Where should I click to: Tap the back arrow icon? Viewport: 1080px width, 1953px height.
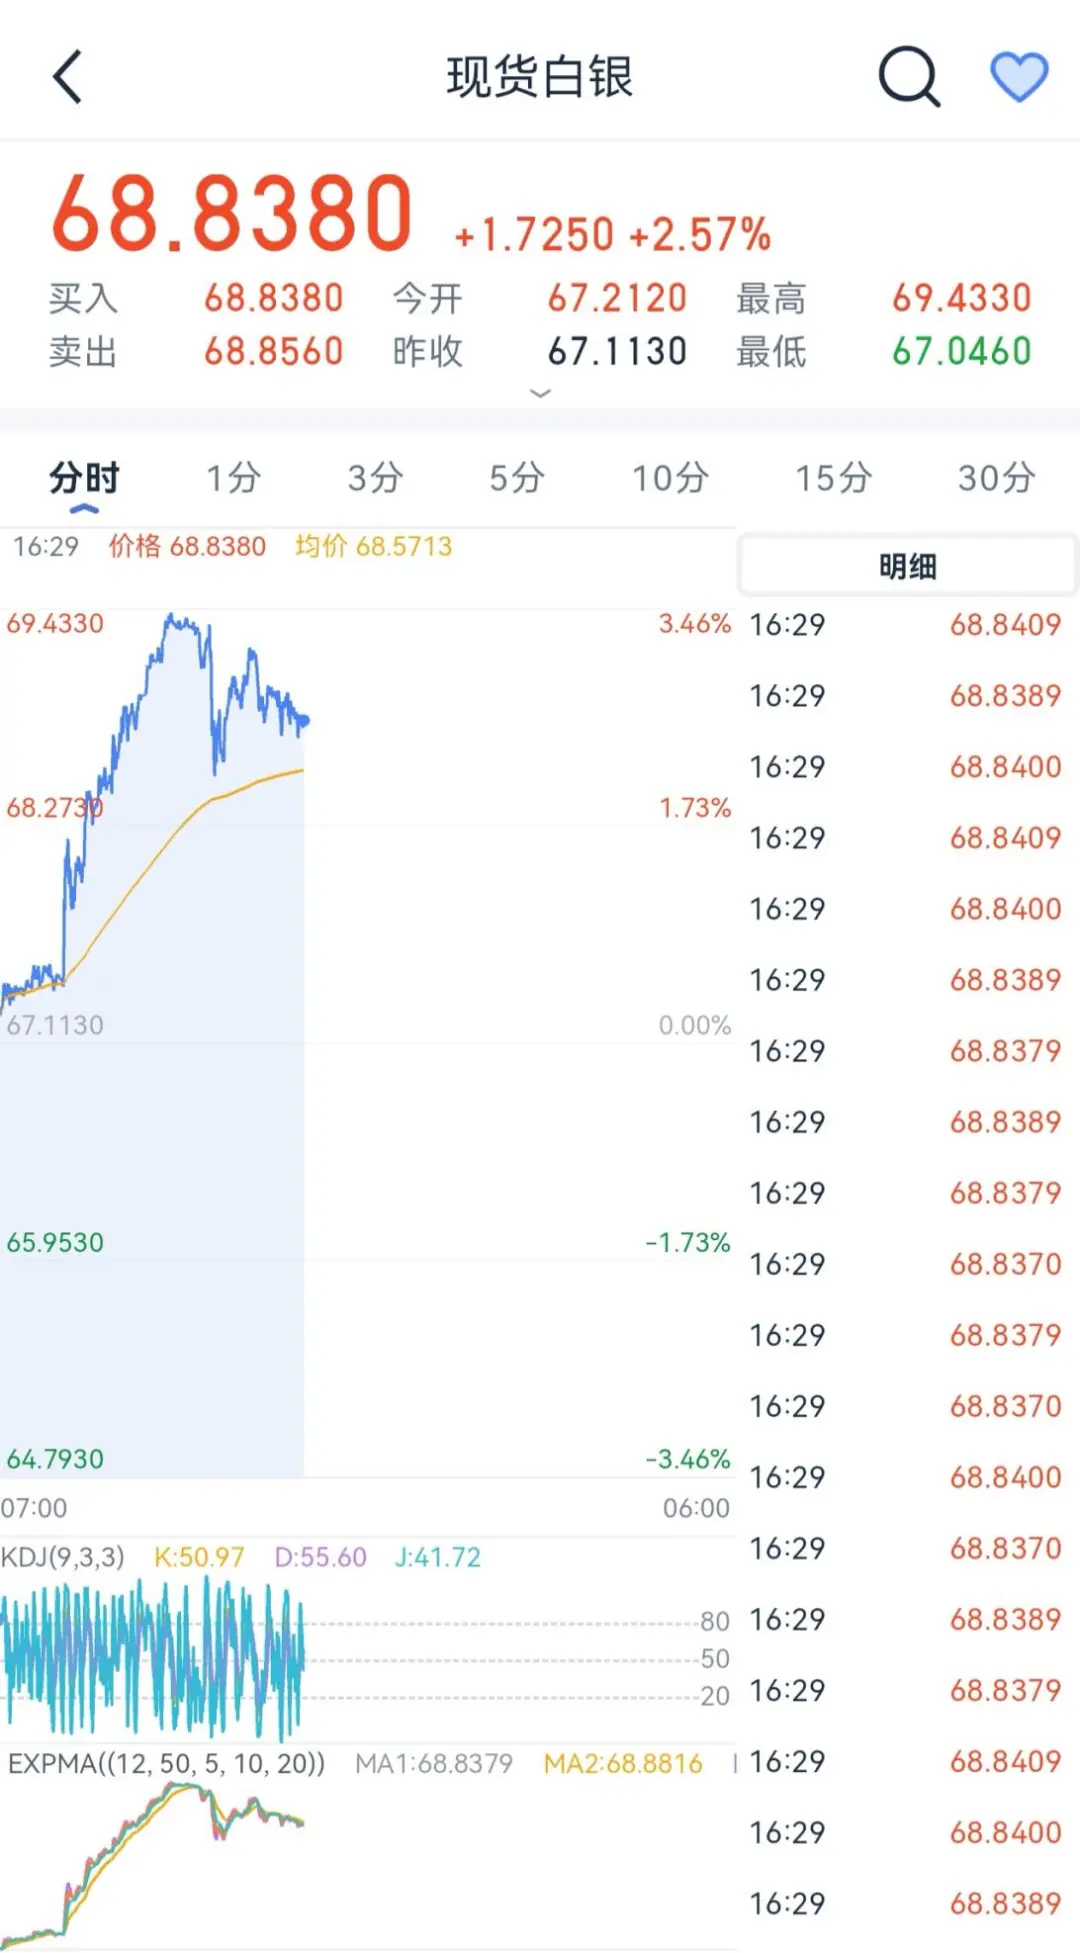click(x=67, y=77)
